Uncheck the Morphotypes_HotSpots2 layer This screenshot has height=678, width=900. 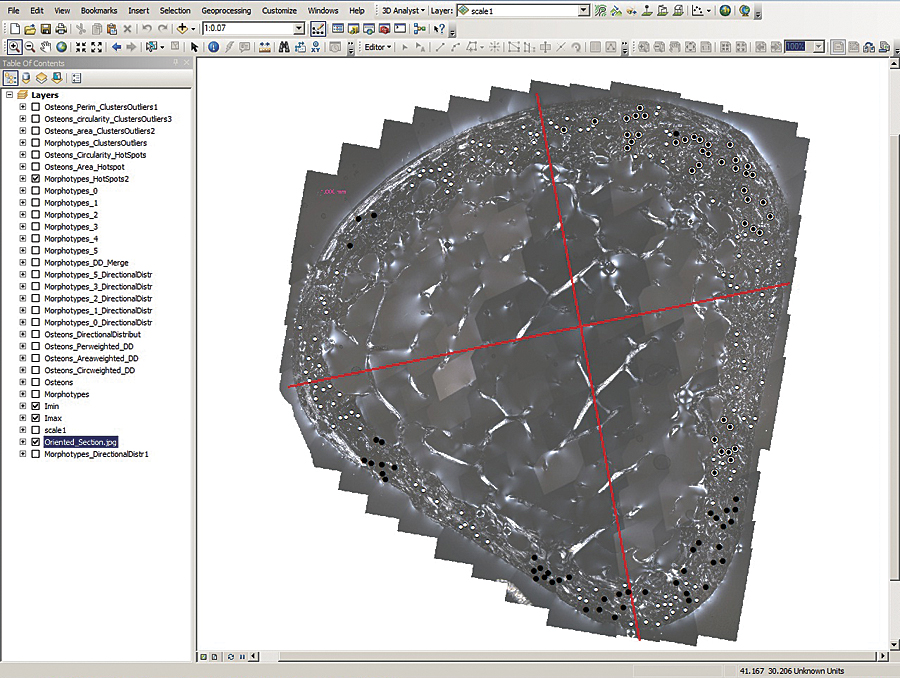36,179
